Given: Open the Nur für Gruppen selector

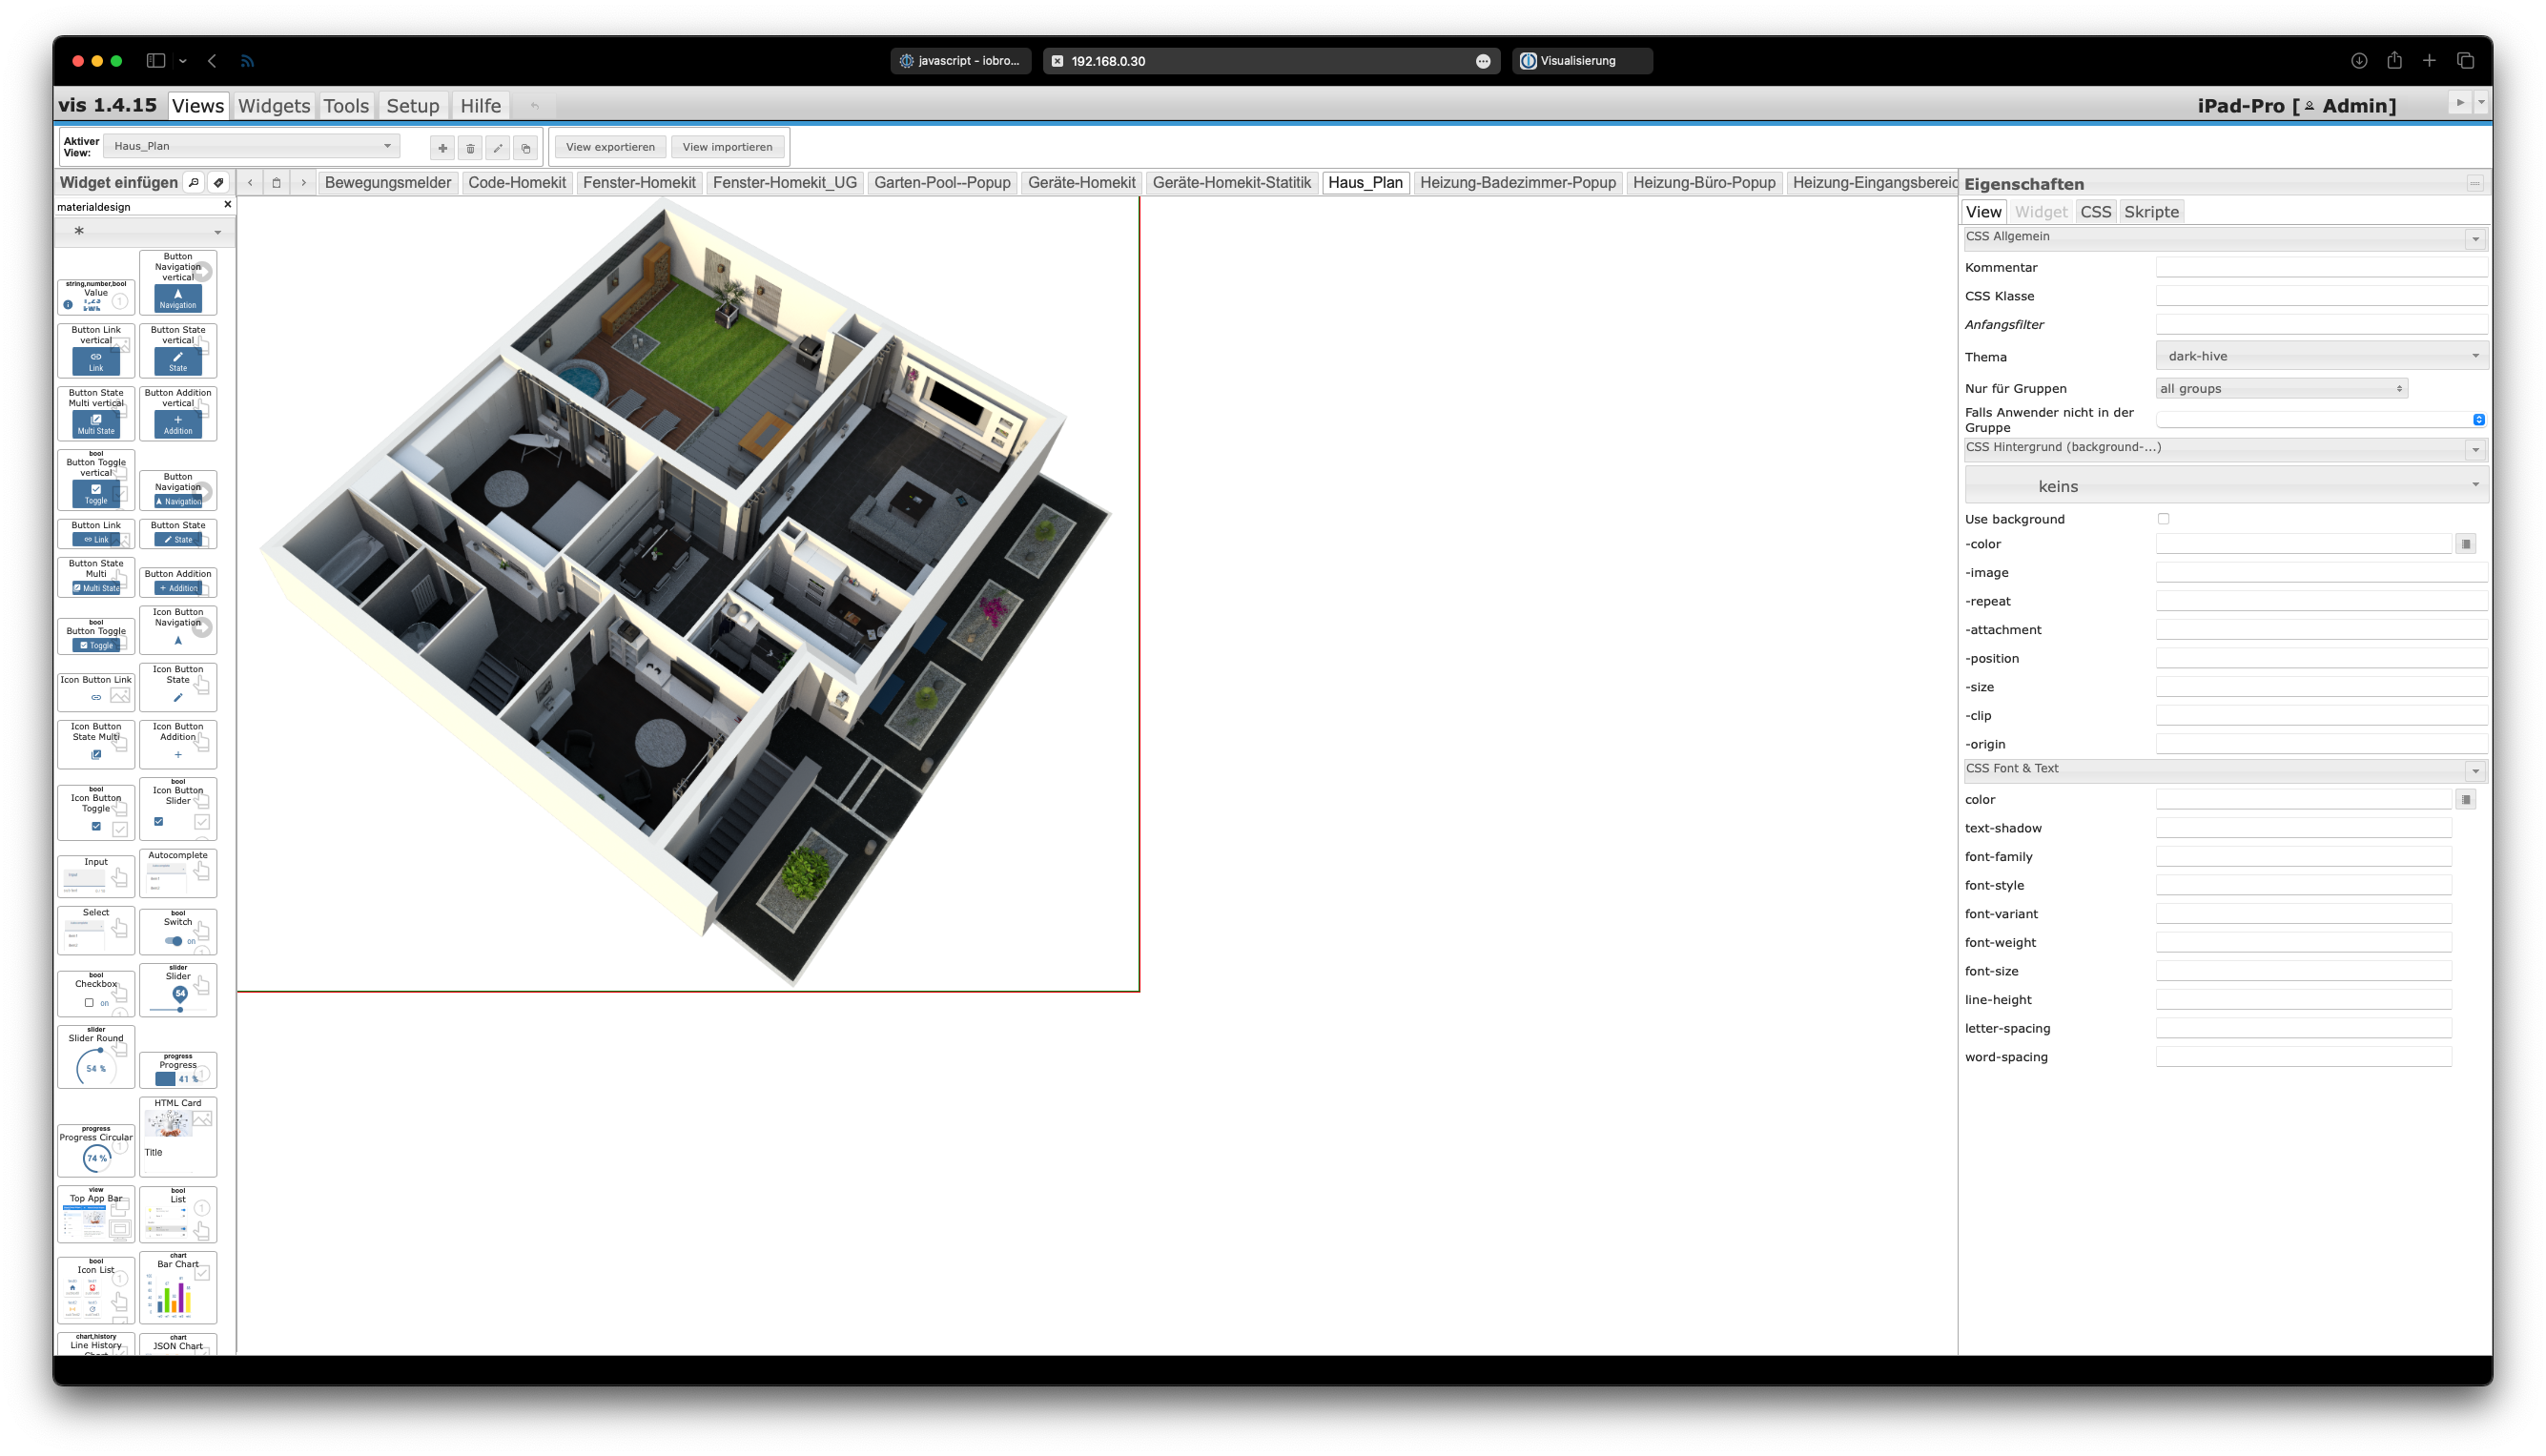Looking at the screenshot, I should 2280,389.
